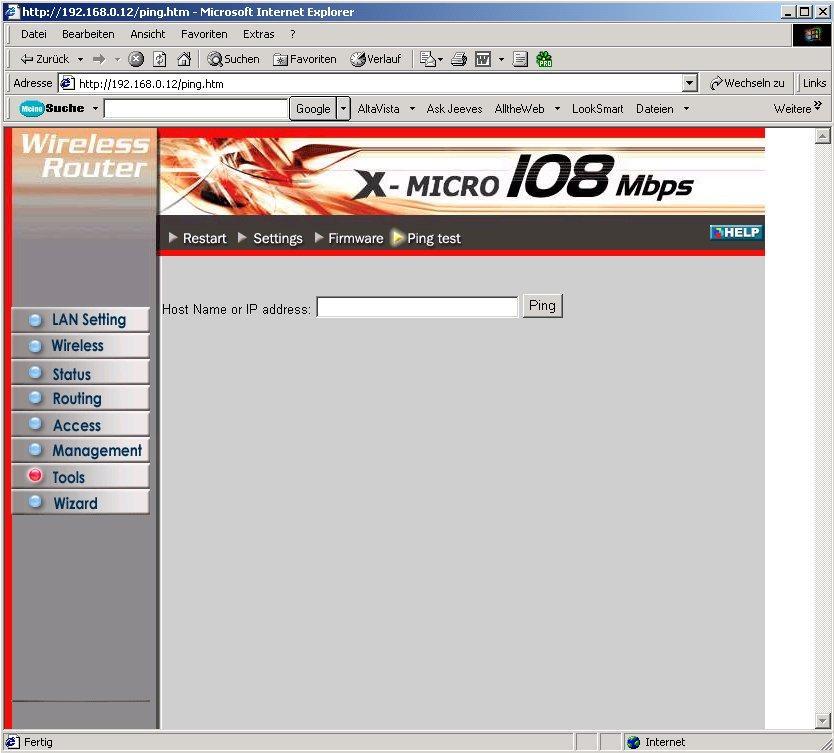The width and height of the screenshot is (834, 753).
Task: Open the Ansicht menu
Action: 147,34
